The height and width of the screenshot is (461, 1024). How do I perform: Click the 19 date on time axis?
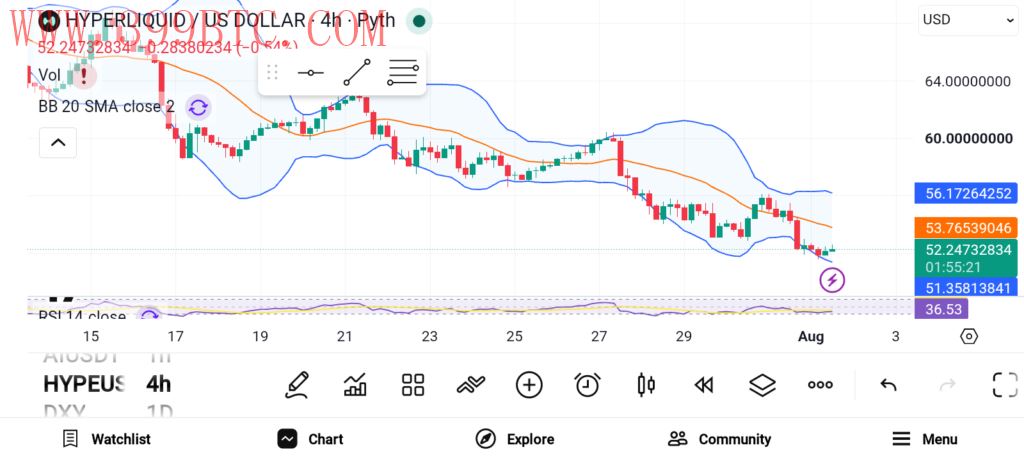[260, 337]
